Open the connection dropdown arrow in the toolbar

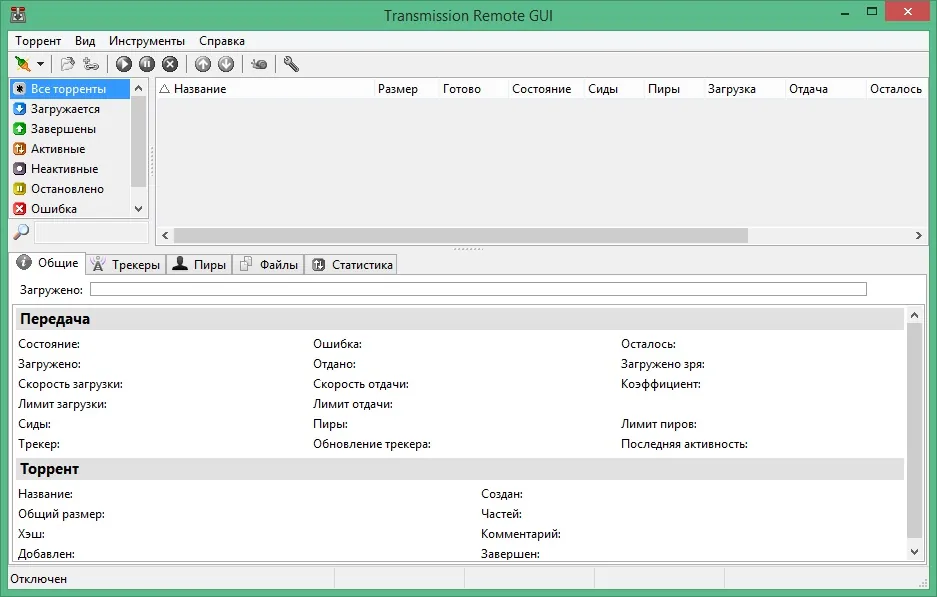[x=40, y=64]
